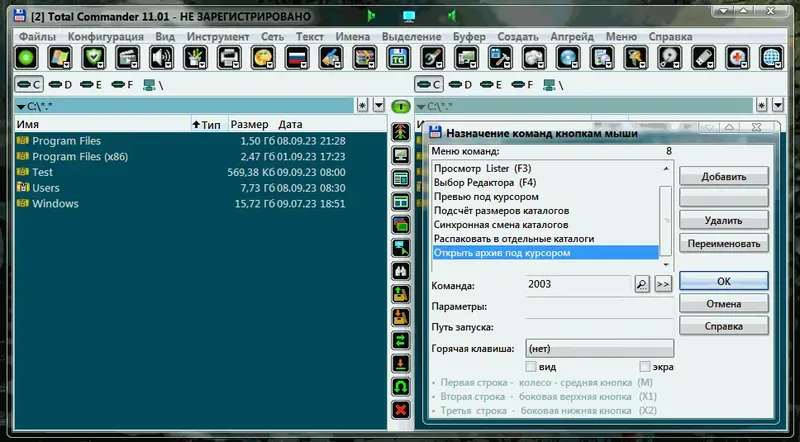
Task: Open left panel favorites asterisk button
Action: (362, 106)
